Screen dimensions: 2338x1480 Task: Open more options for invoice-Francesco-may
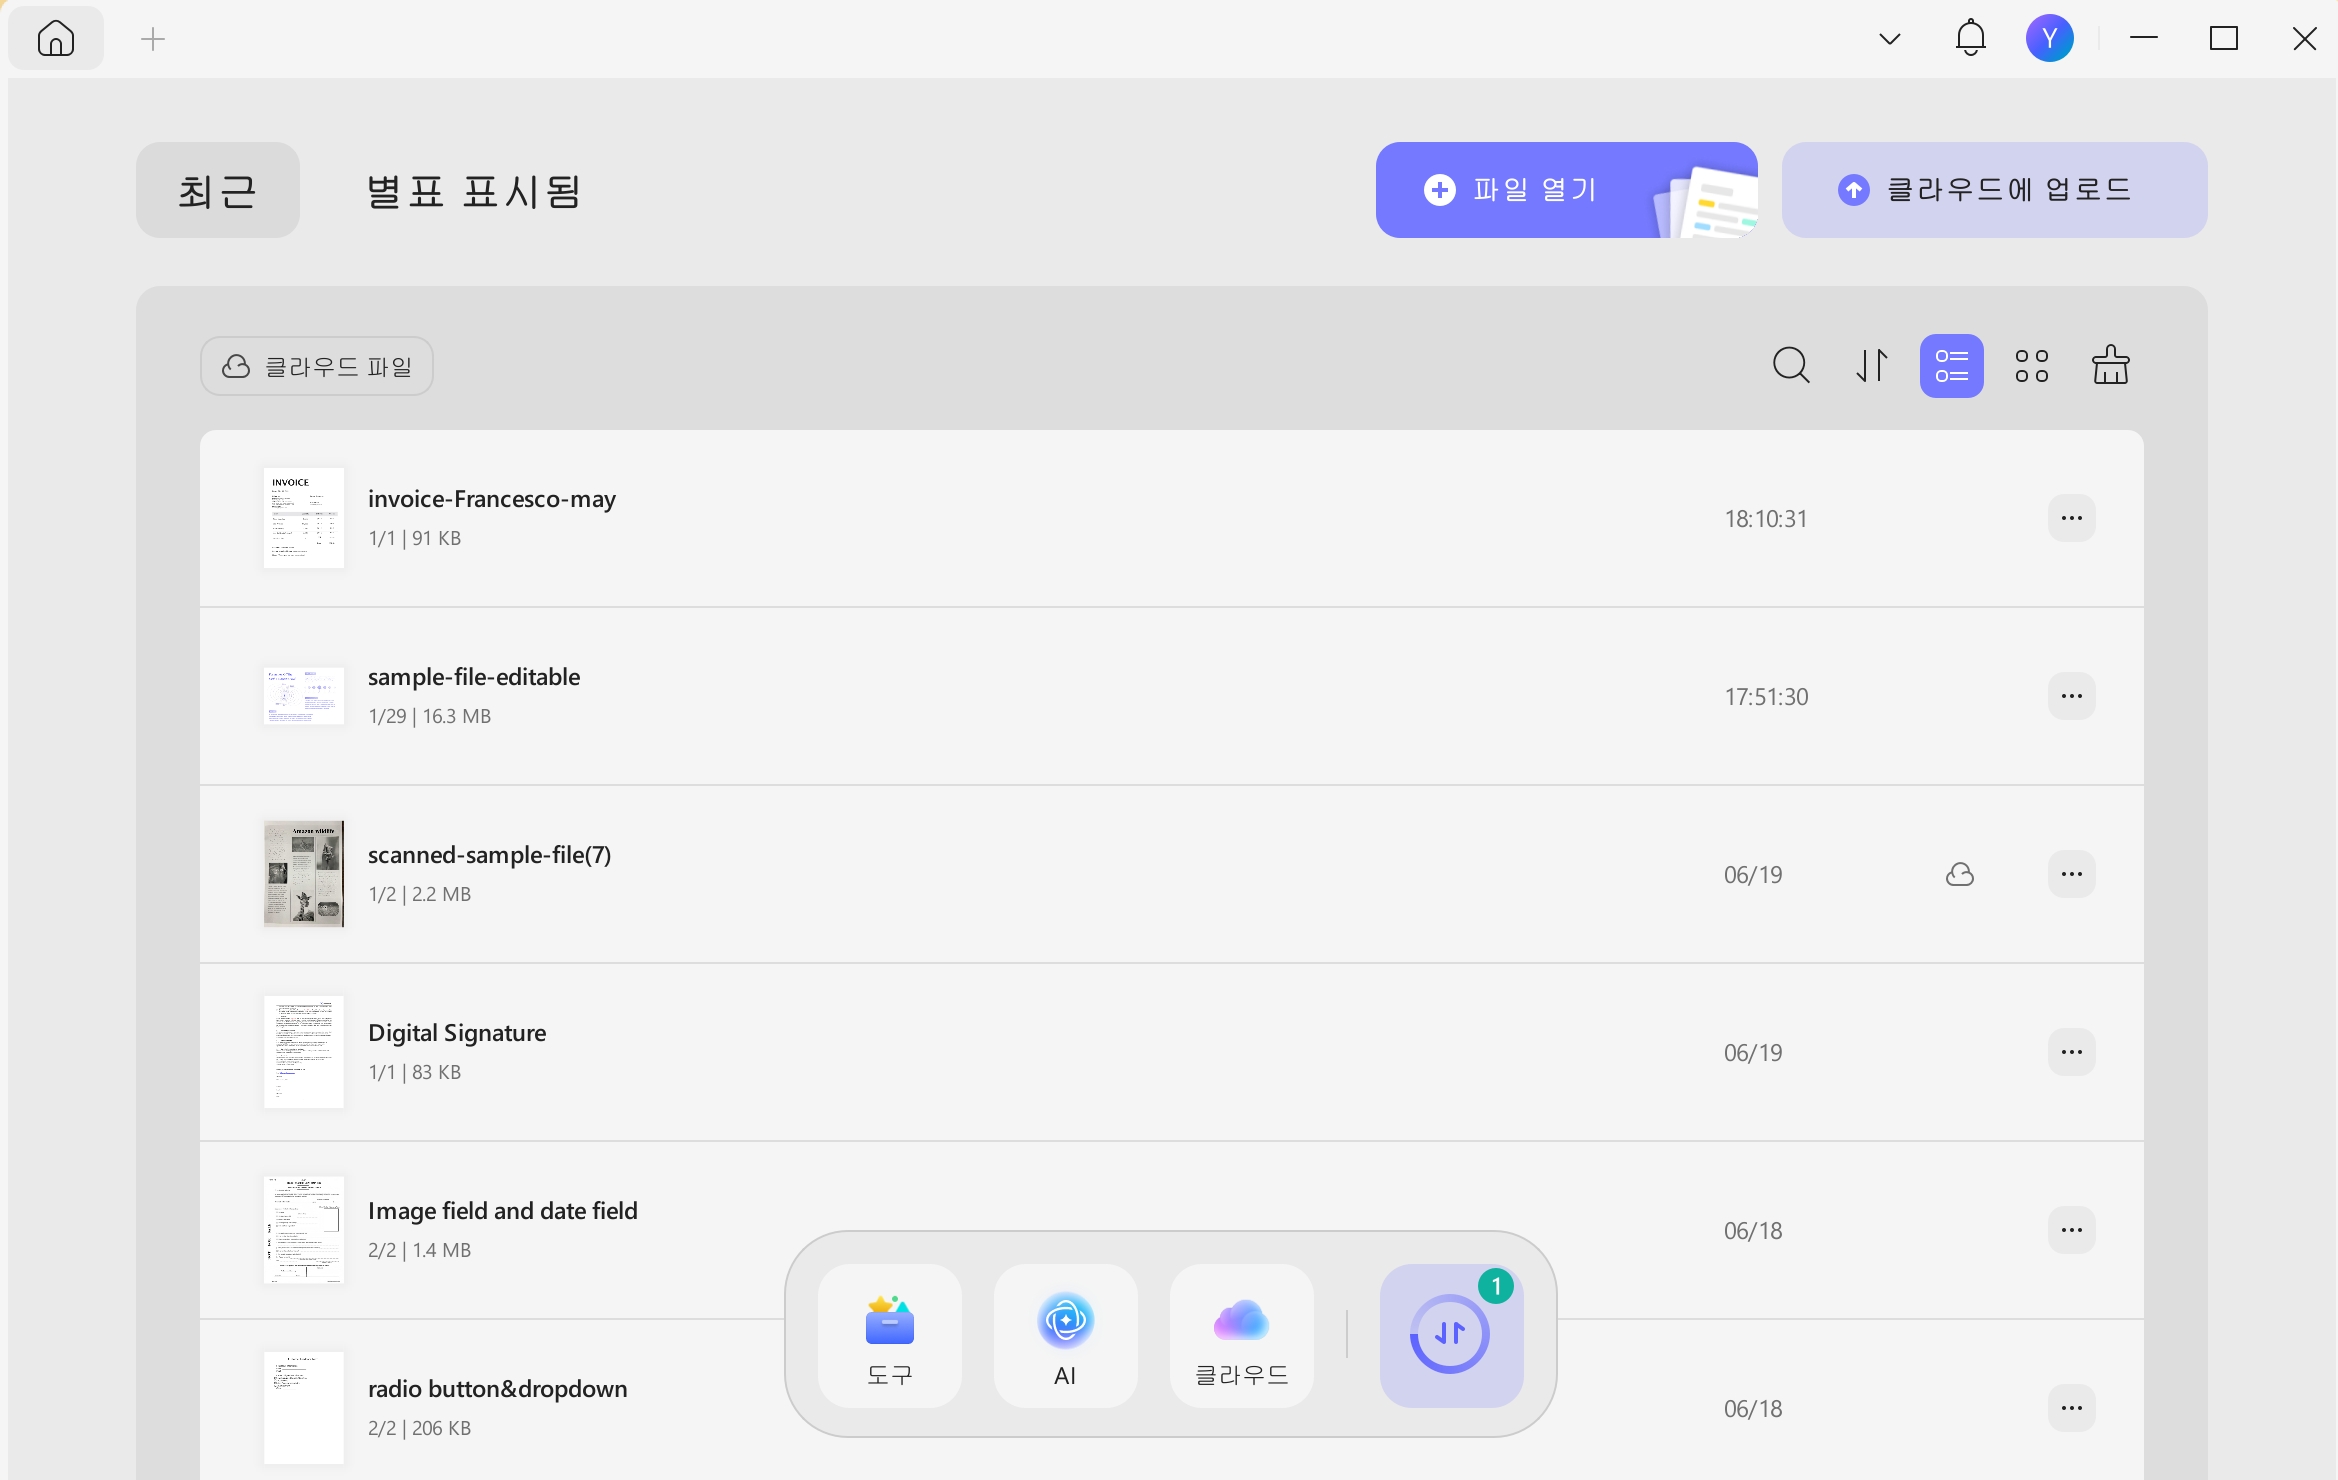pos(2071,518)
